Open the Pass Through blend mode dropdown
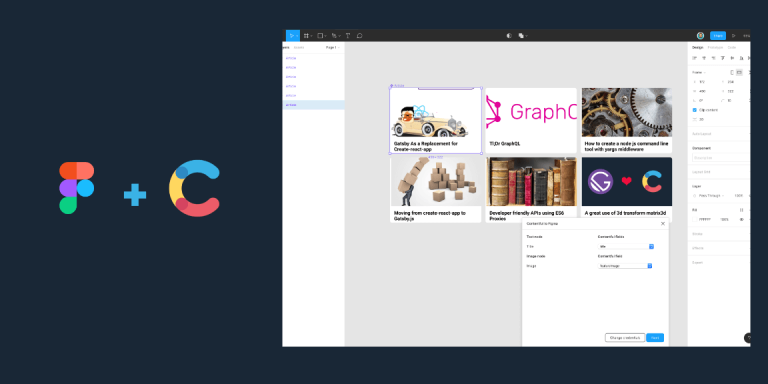This screenshot has width=768, height=384. coord(711,195)
